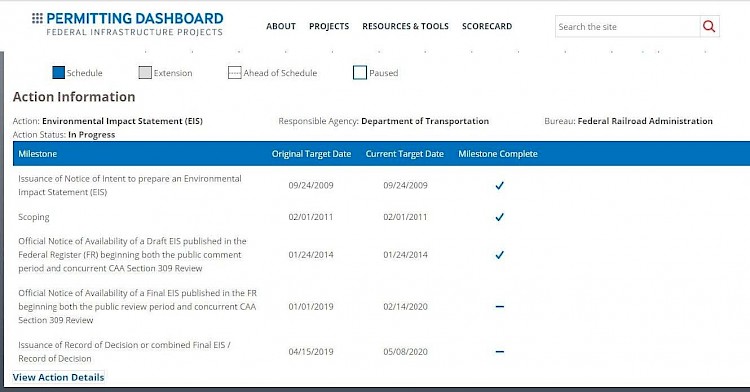Image resolution: width=750 pixels, height=392 pixels.
Task: Click the Record of Decision incomplete dash
Action: (499, 352)
